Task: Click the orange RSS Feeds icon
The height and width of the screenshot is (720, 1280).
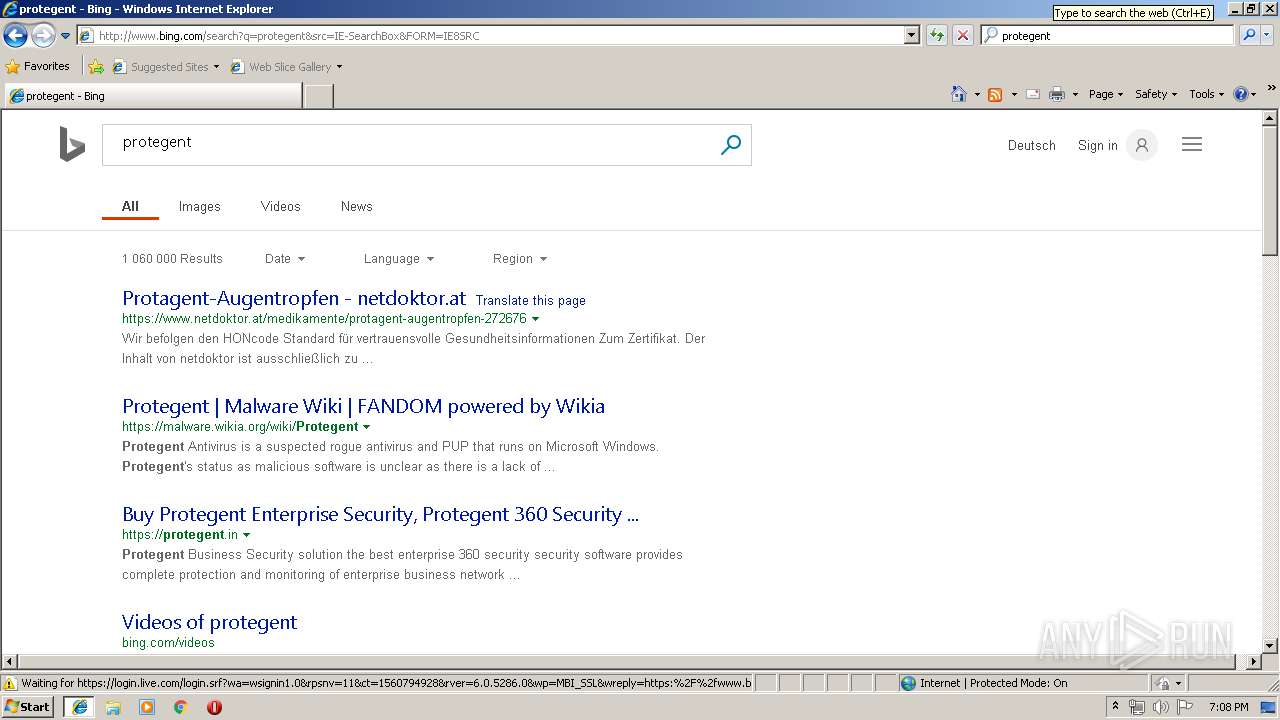Action: coord(995,94)
